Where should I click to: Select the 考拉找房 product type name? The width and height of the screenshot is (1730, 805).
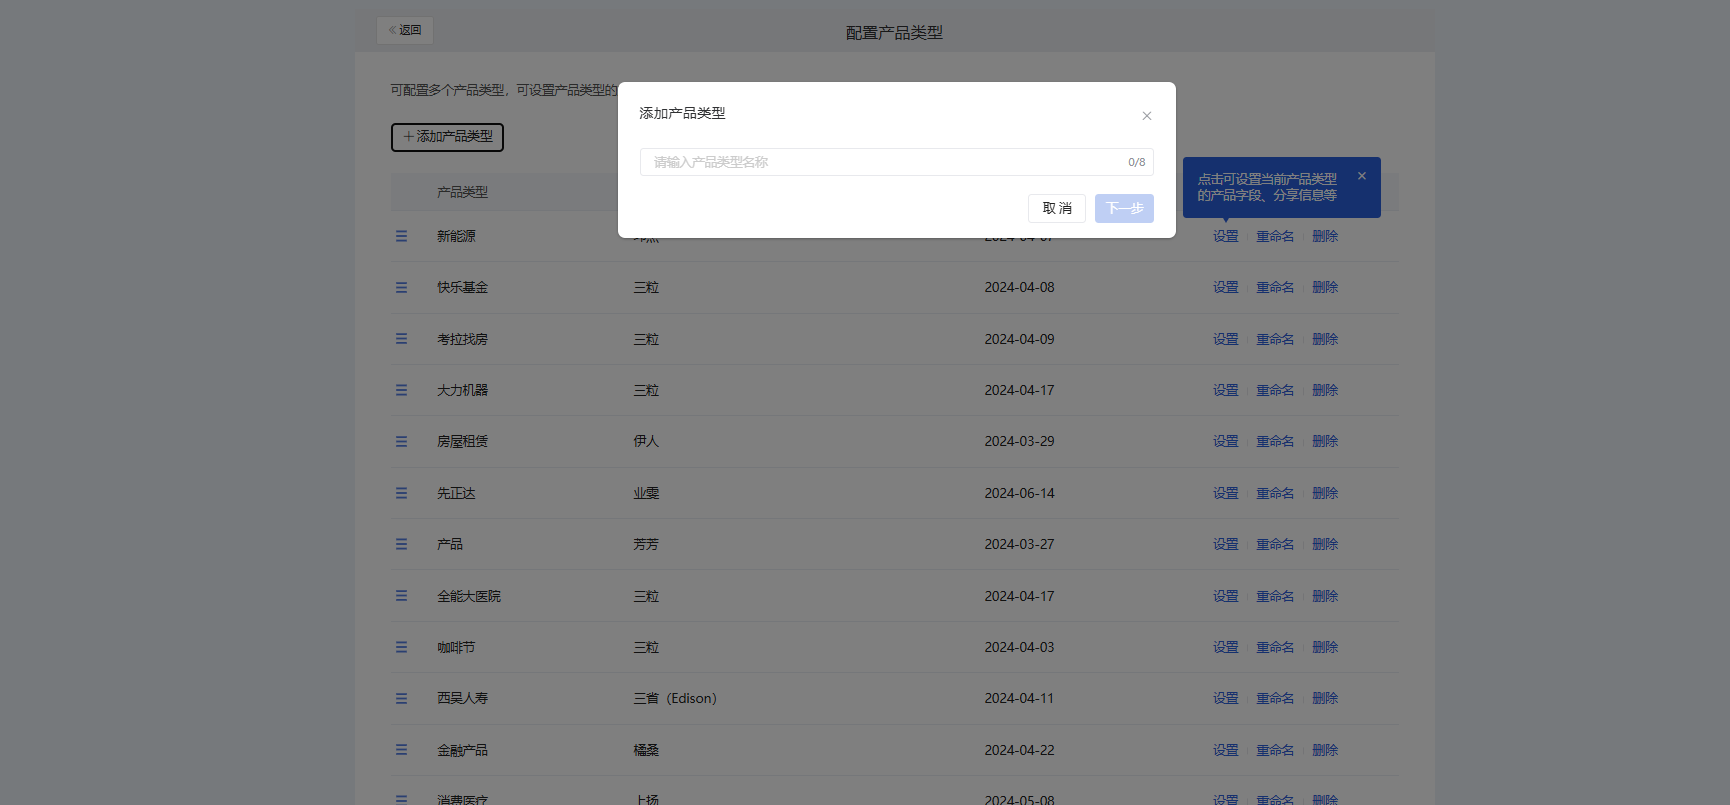(462, 339)
